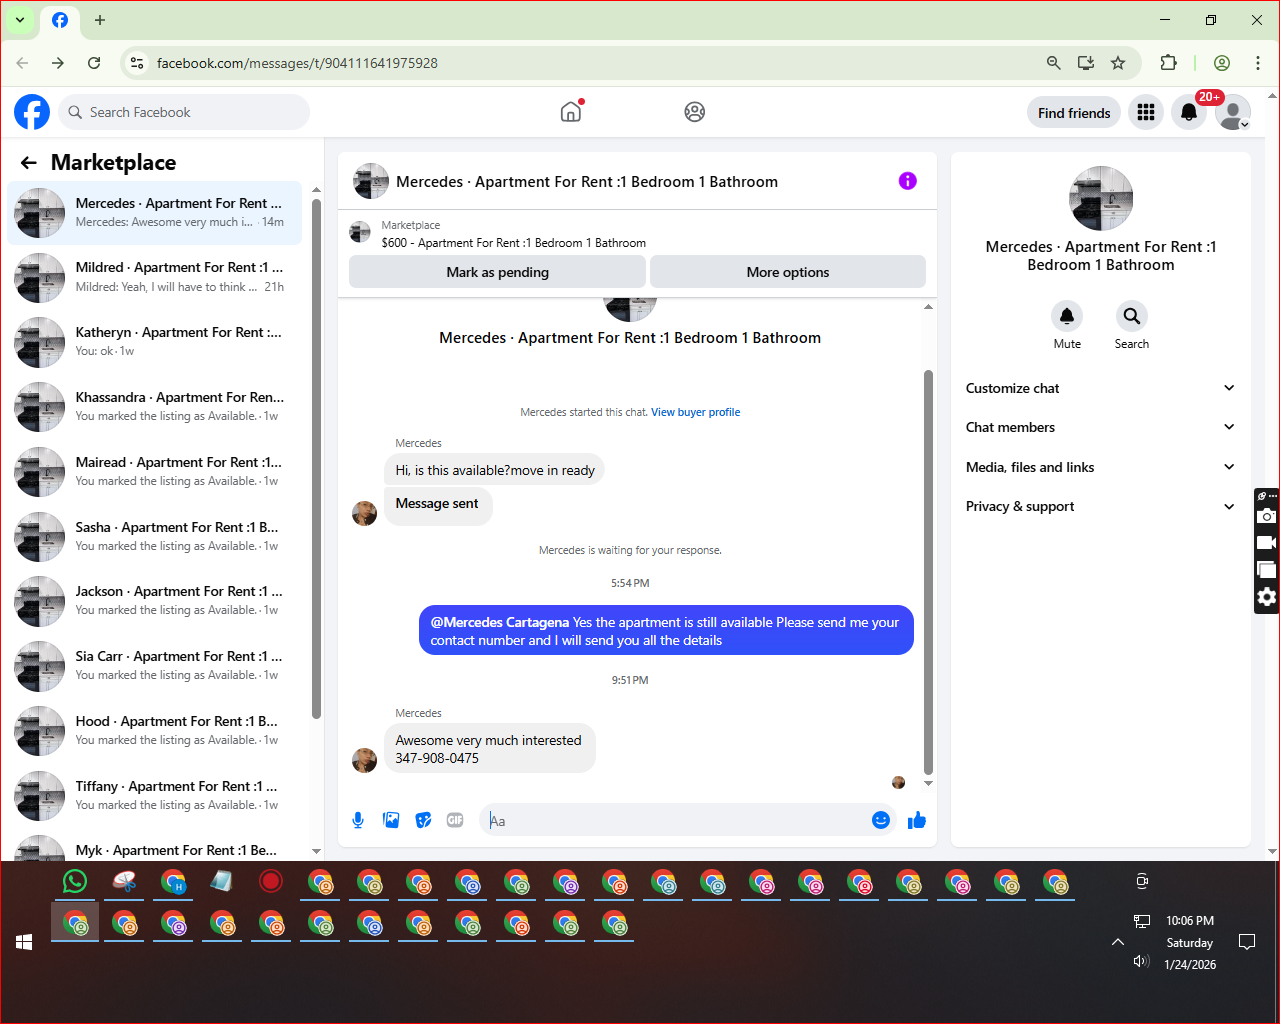Open settings gear in side capture toolbar
1280x1024 pixels.
pos(1267,597)
